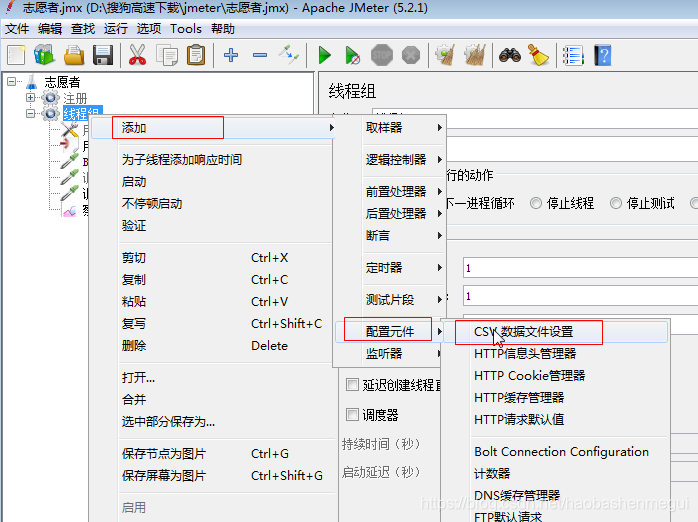This screenshot has width=698, height=522.
Task: Click the Shutdown test icon
Action: (x=410, y=55)
